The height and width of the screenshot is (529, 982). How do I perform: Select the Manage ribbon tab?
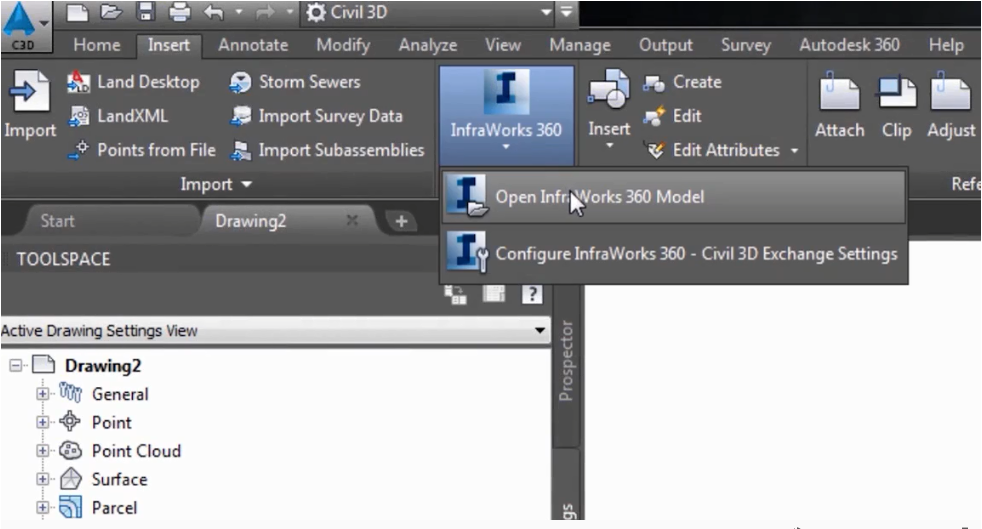[x=580, y=45]
